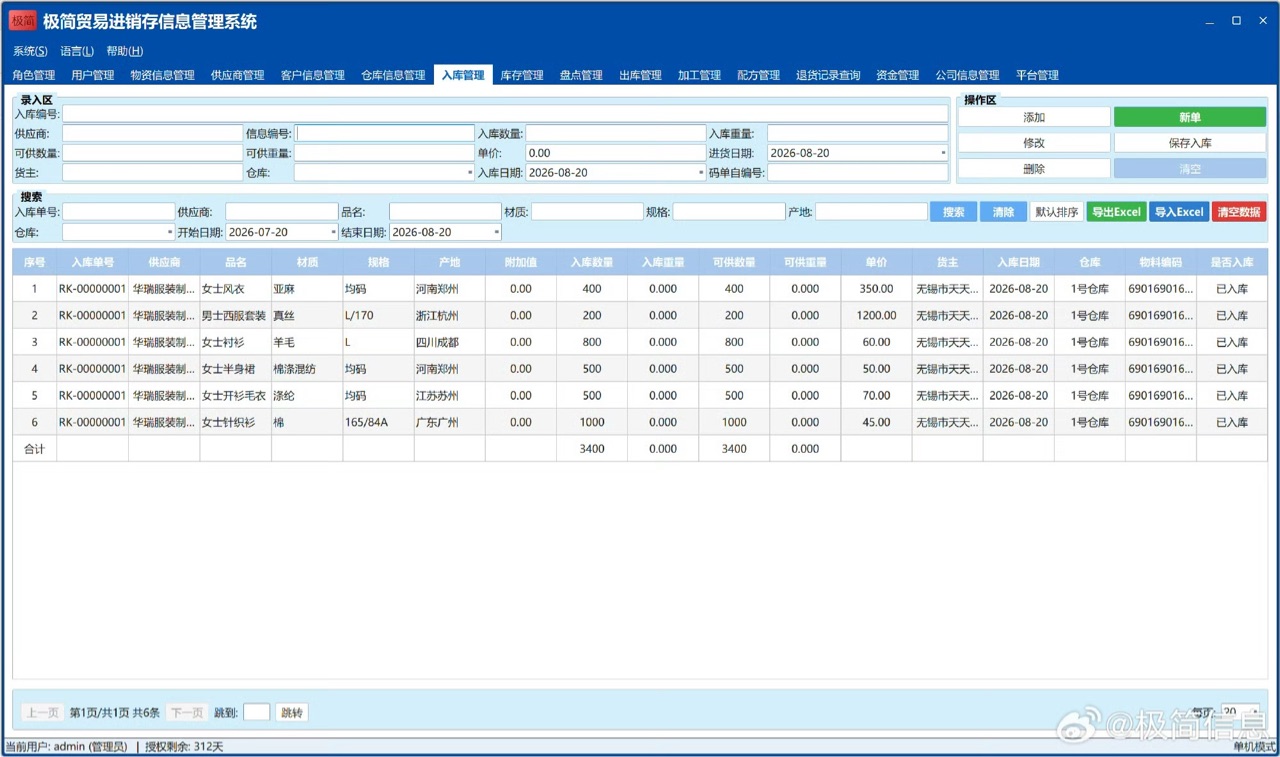Click the green 新单 button
This screenshot has height=757, width=1280.
pos(1190,117)
